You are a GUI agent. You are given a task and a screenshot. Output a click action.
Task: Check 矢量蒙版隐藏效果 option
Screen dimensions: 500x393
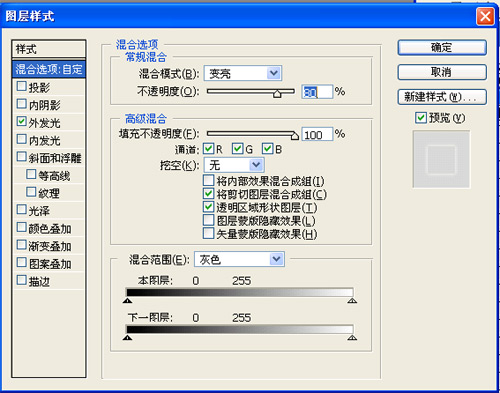[209, 233]
